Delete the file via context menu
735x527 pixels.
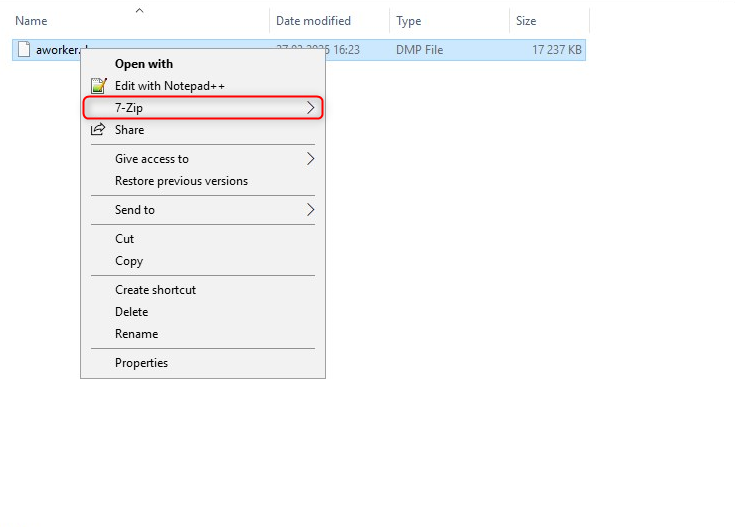point(131,312)
